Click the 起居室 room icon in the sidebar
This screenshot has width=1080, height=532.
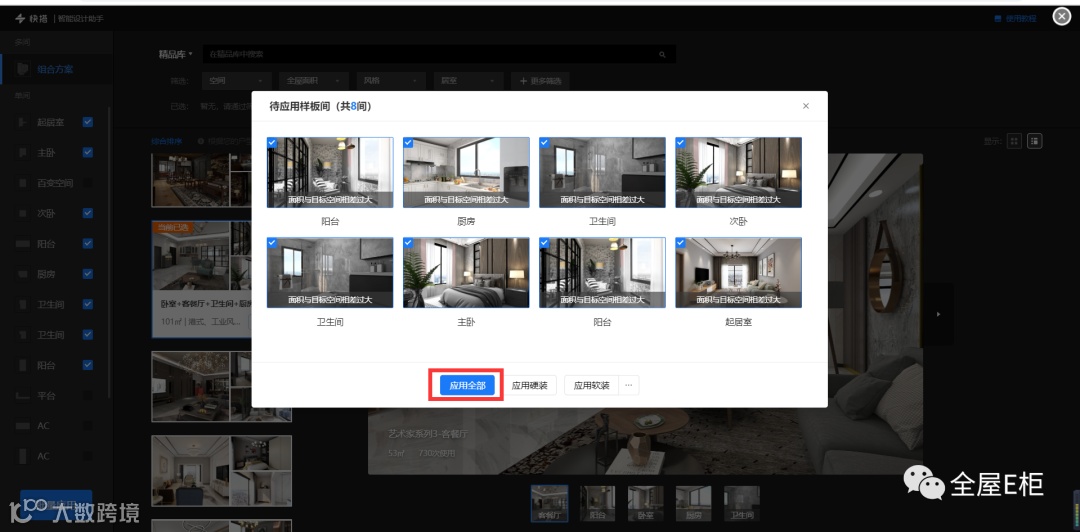(23, 123)
